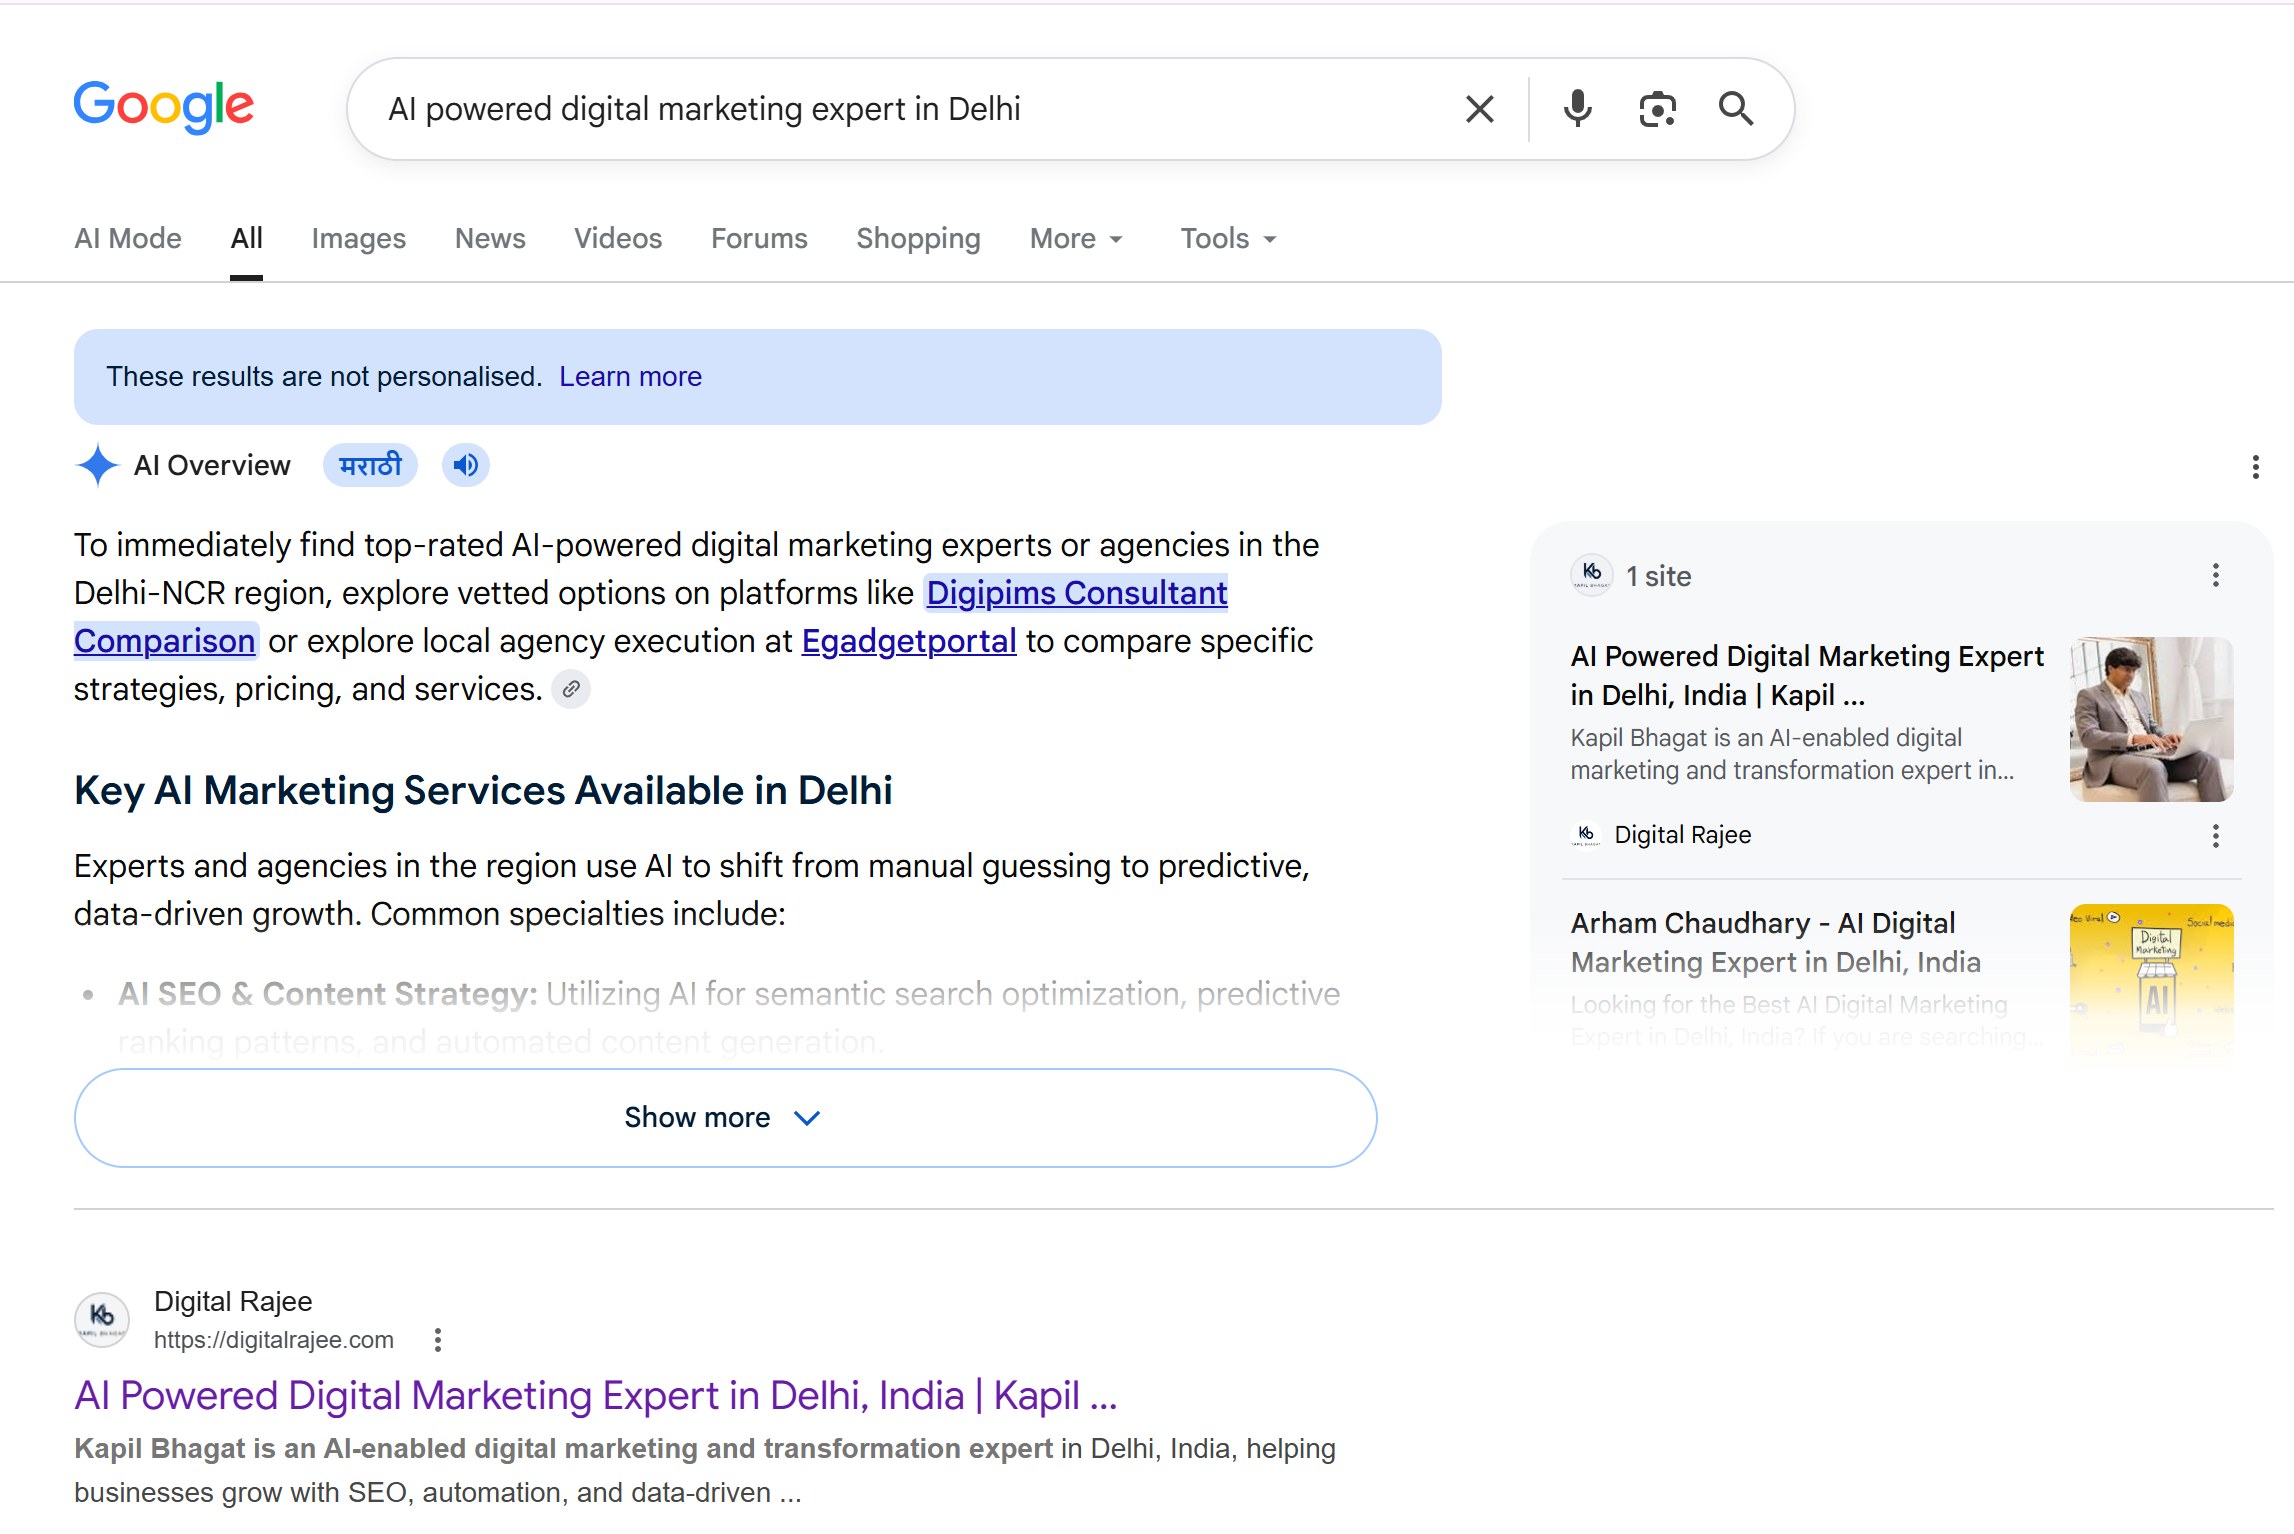This screenshot has width=2294, height=1534.
Task: Start voice search with microphone icon
Action: click(x=1577, y=108)
